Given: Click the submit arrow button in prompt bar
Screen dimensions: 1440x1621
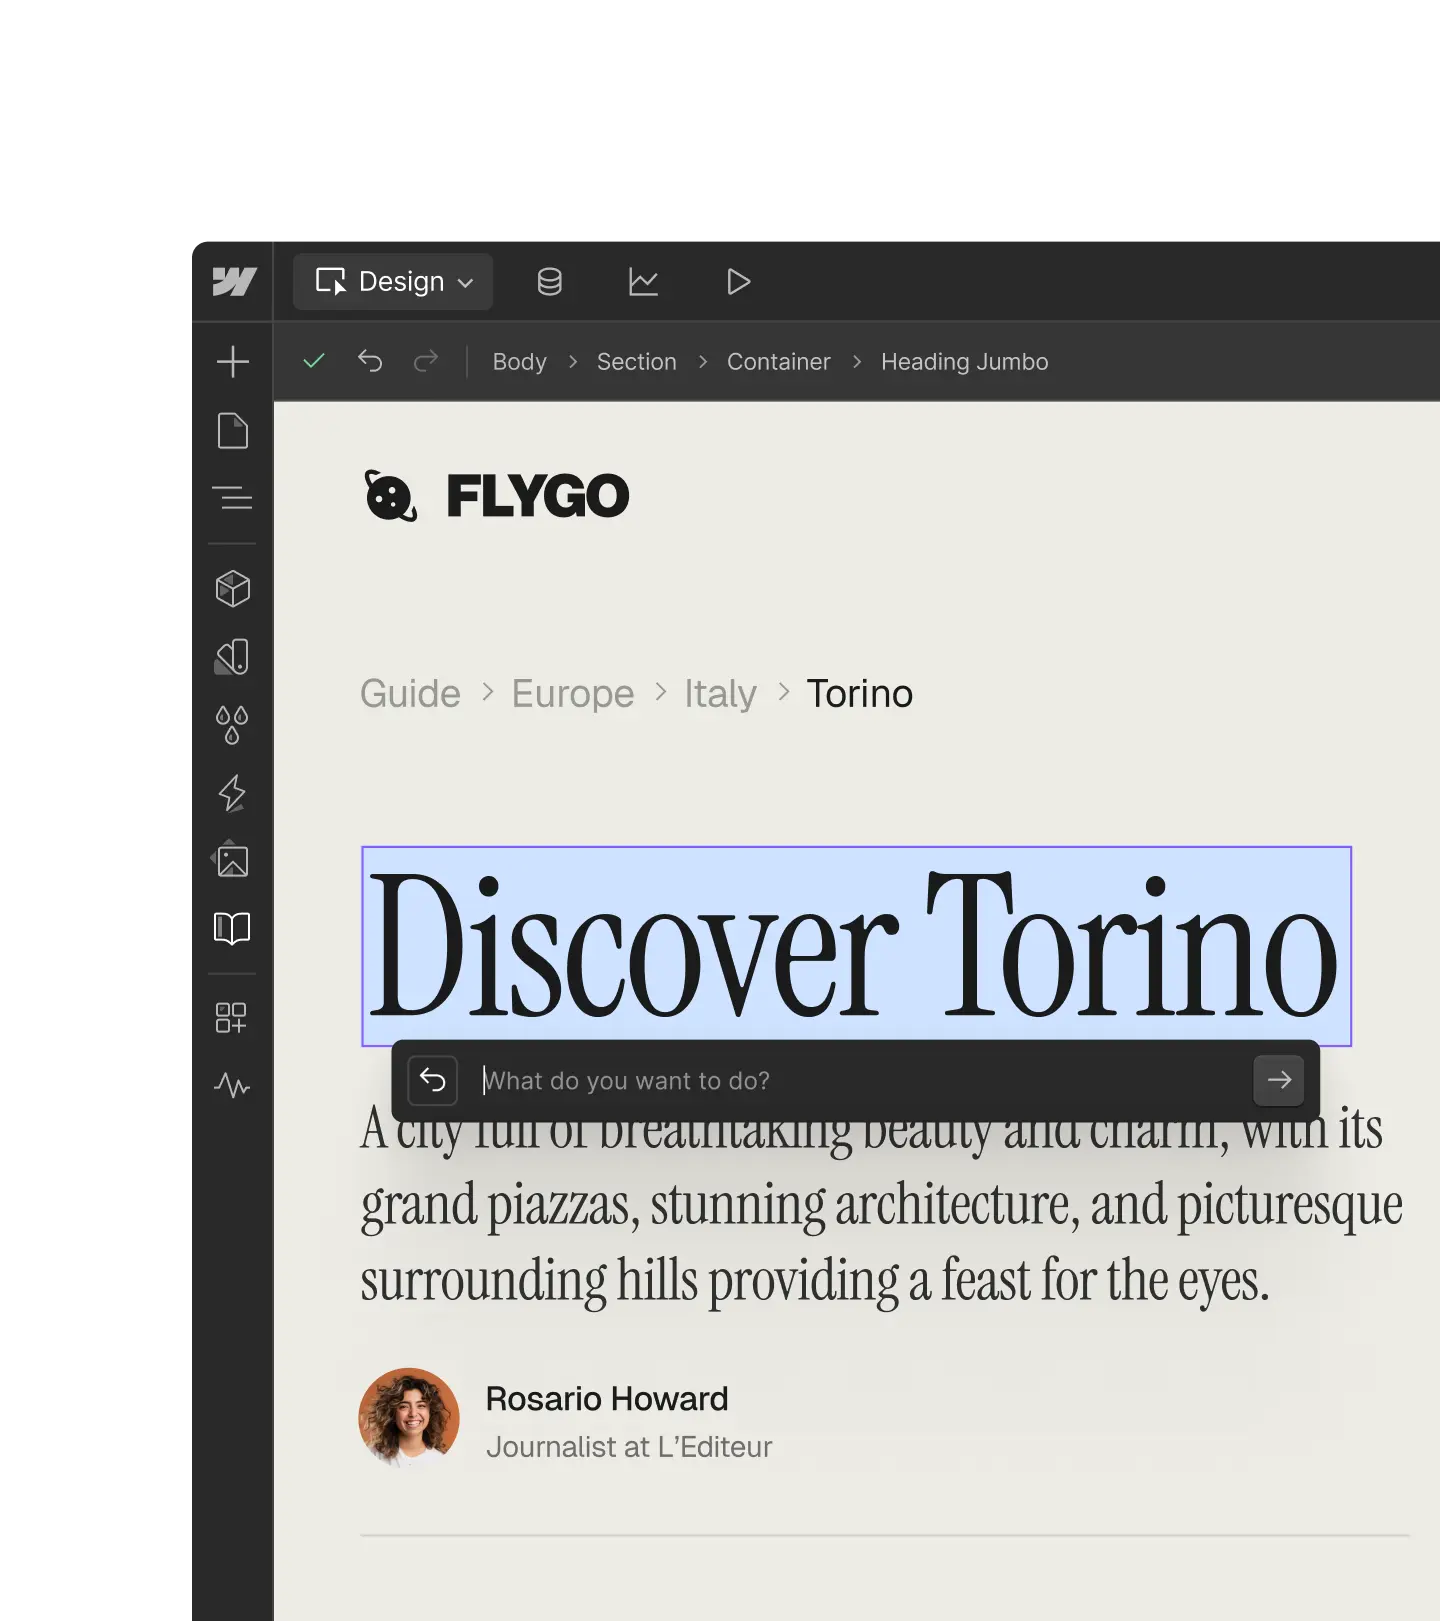Looking at the screenshot, I should pos(1279,1081).
